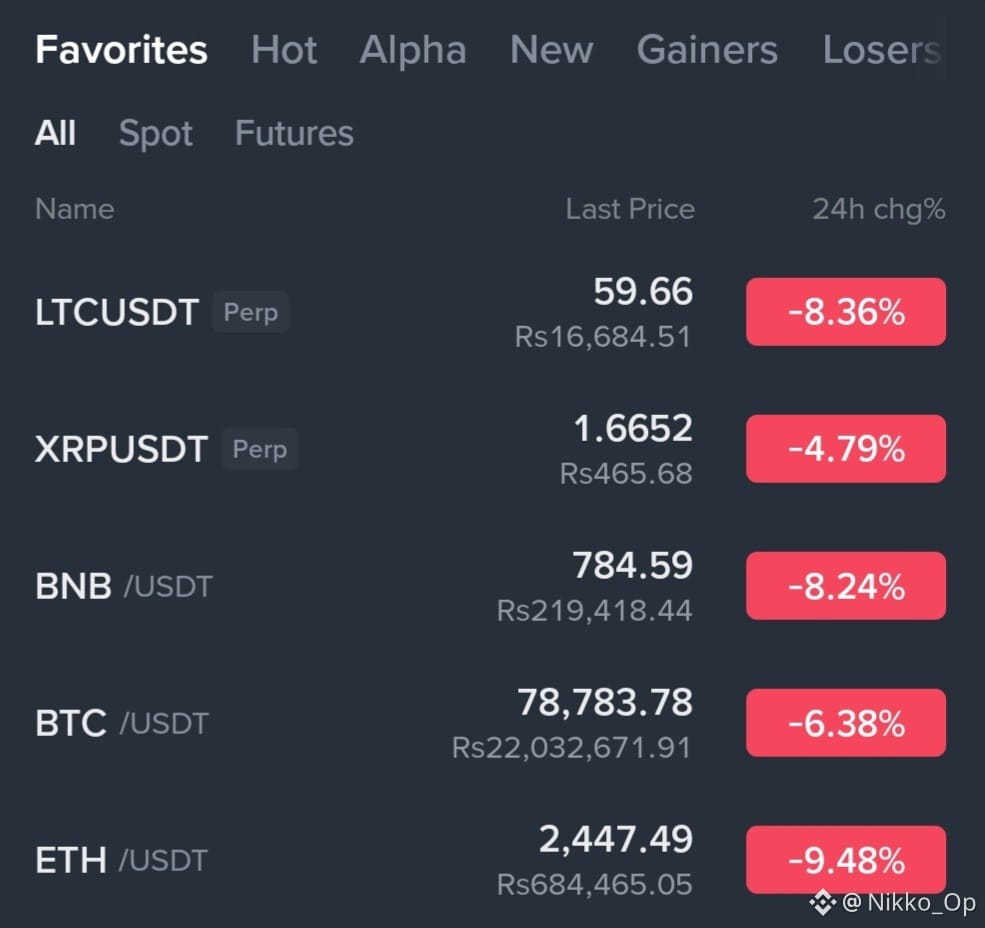The height and width of the screenshot is (928, 985).
Task: Open the Alpha tab
Action: 413,50
